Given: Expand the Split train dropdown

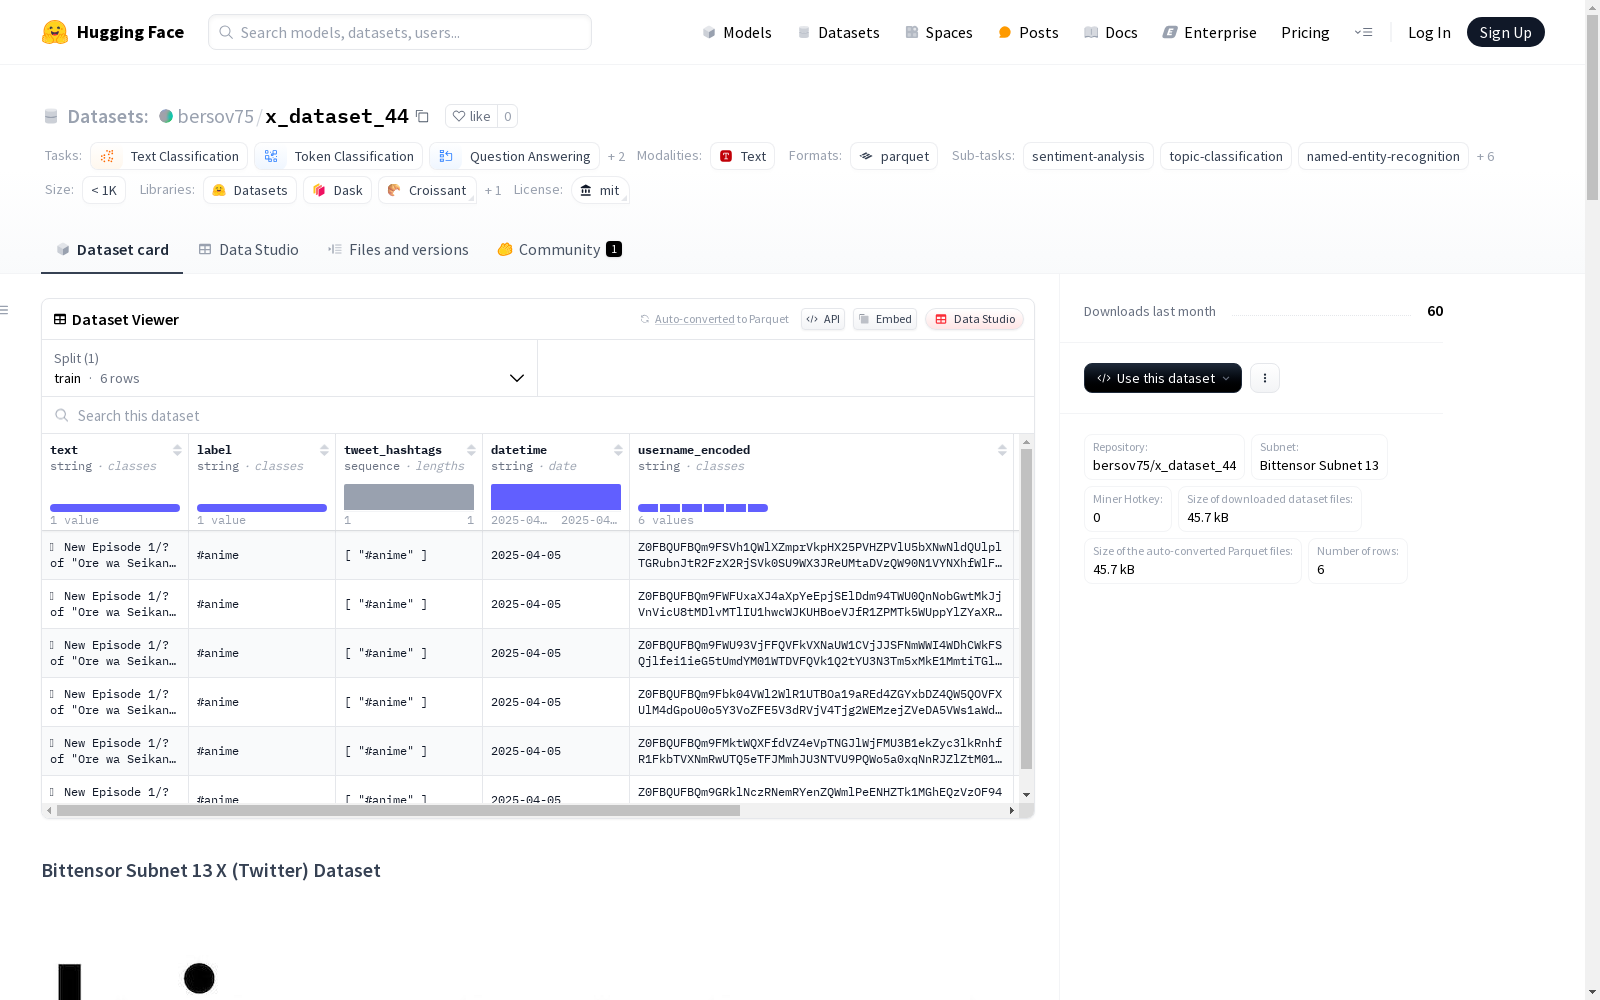Looking at the screenshot, I should [290, 368].
